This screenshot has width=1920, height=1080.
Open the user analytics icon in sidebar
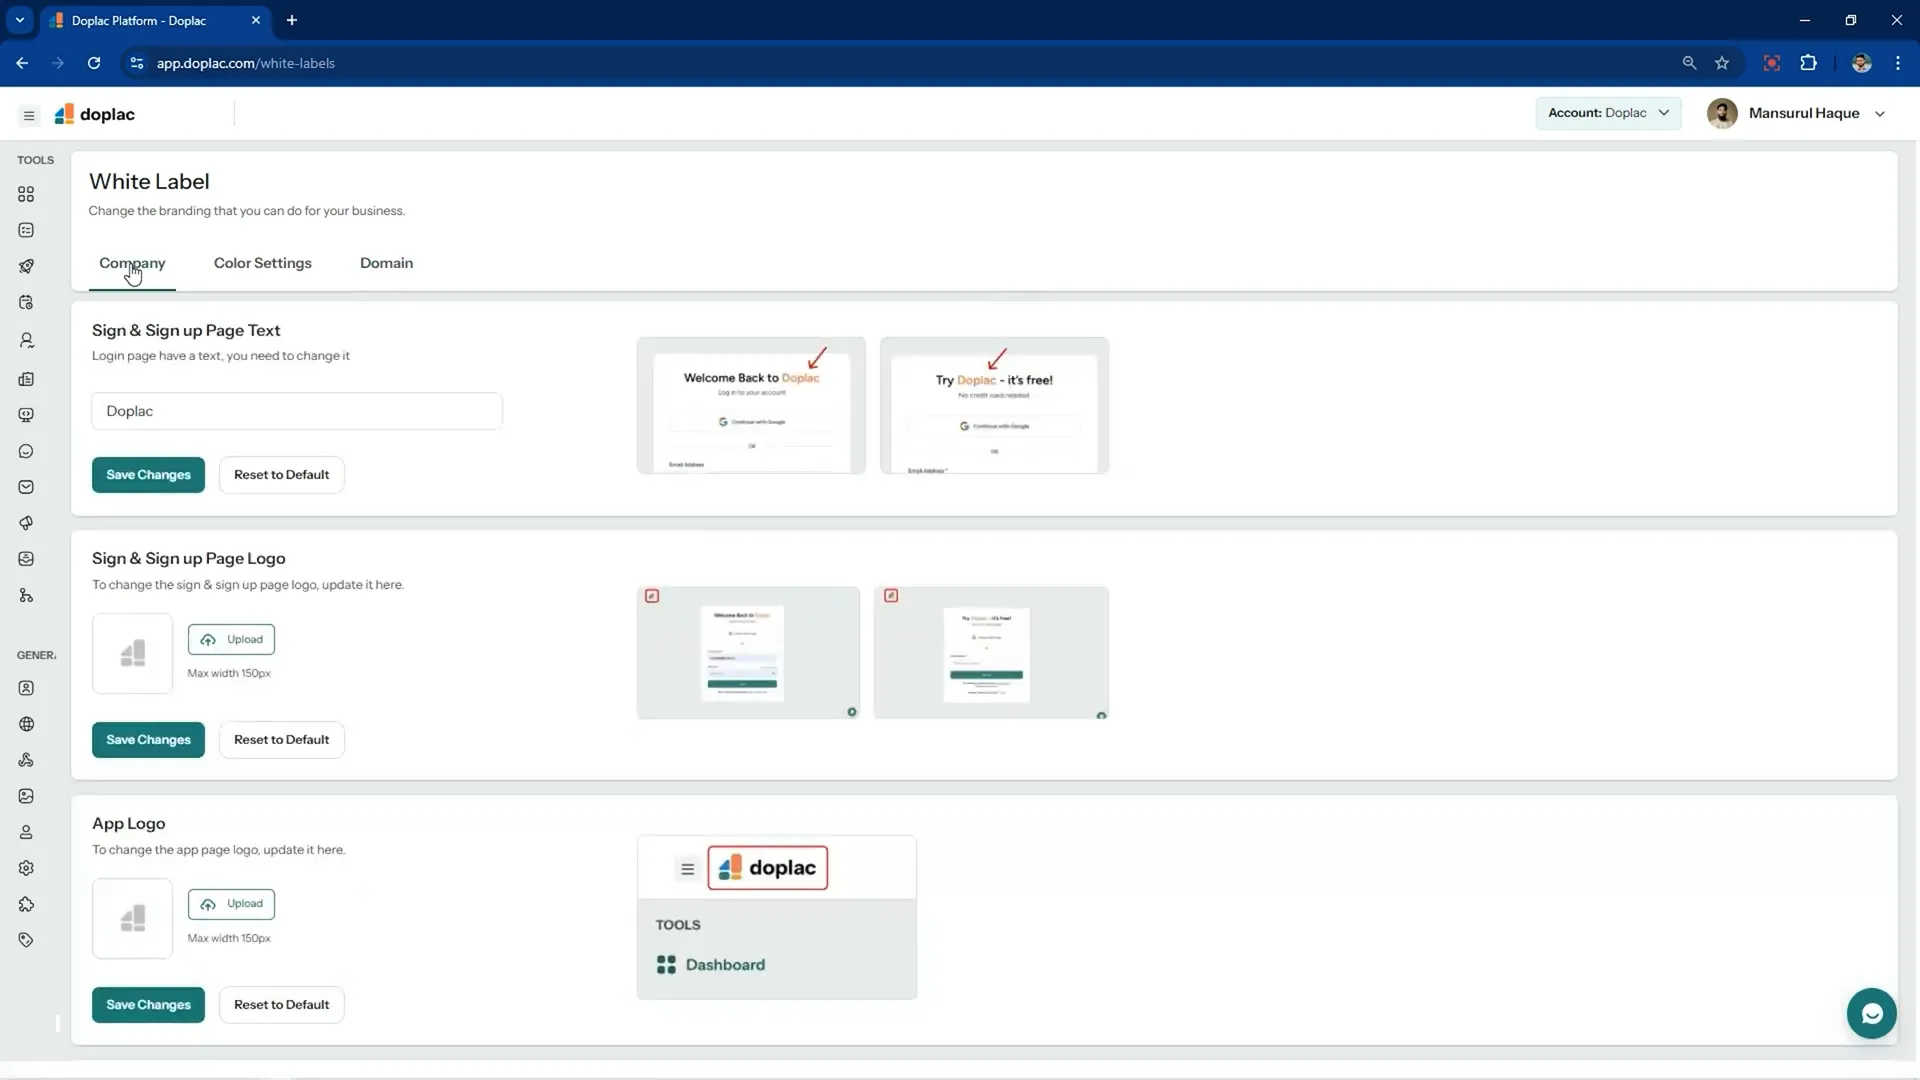click(26, 340)
